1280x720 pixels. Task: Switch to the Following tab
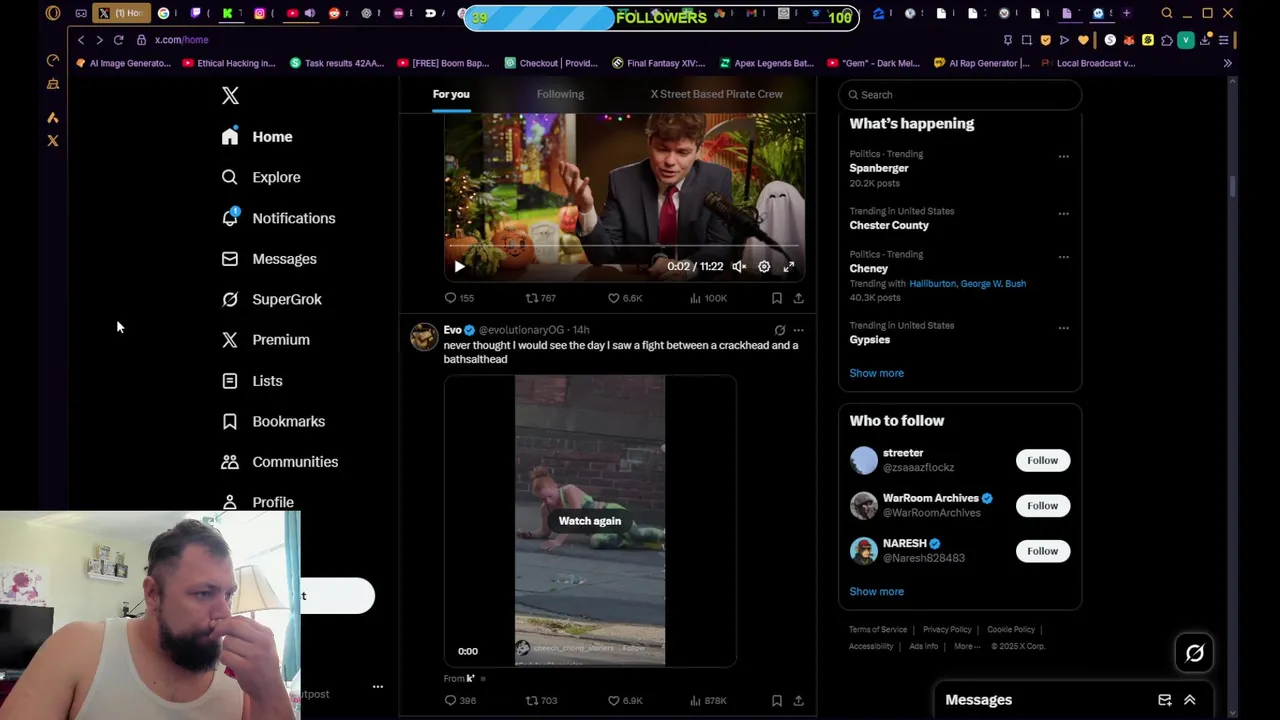coord(560,94)
